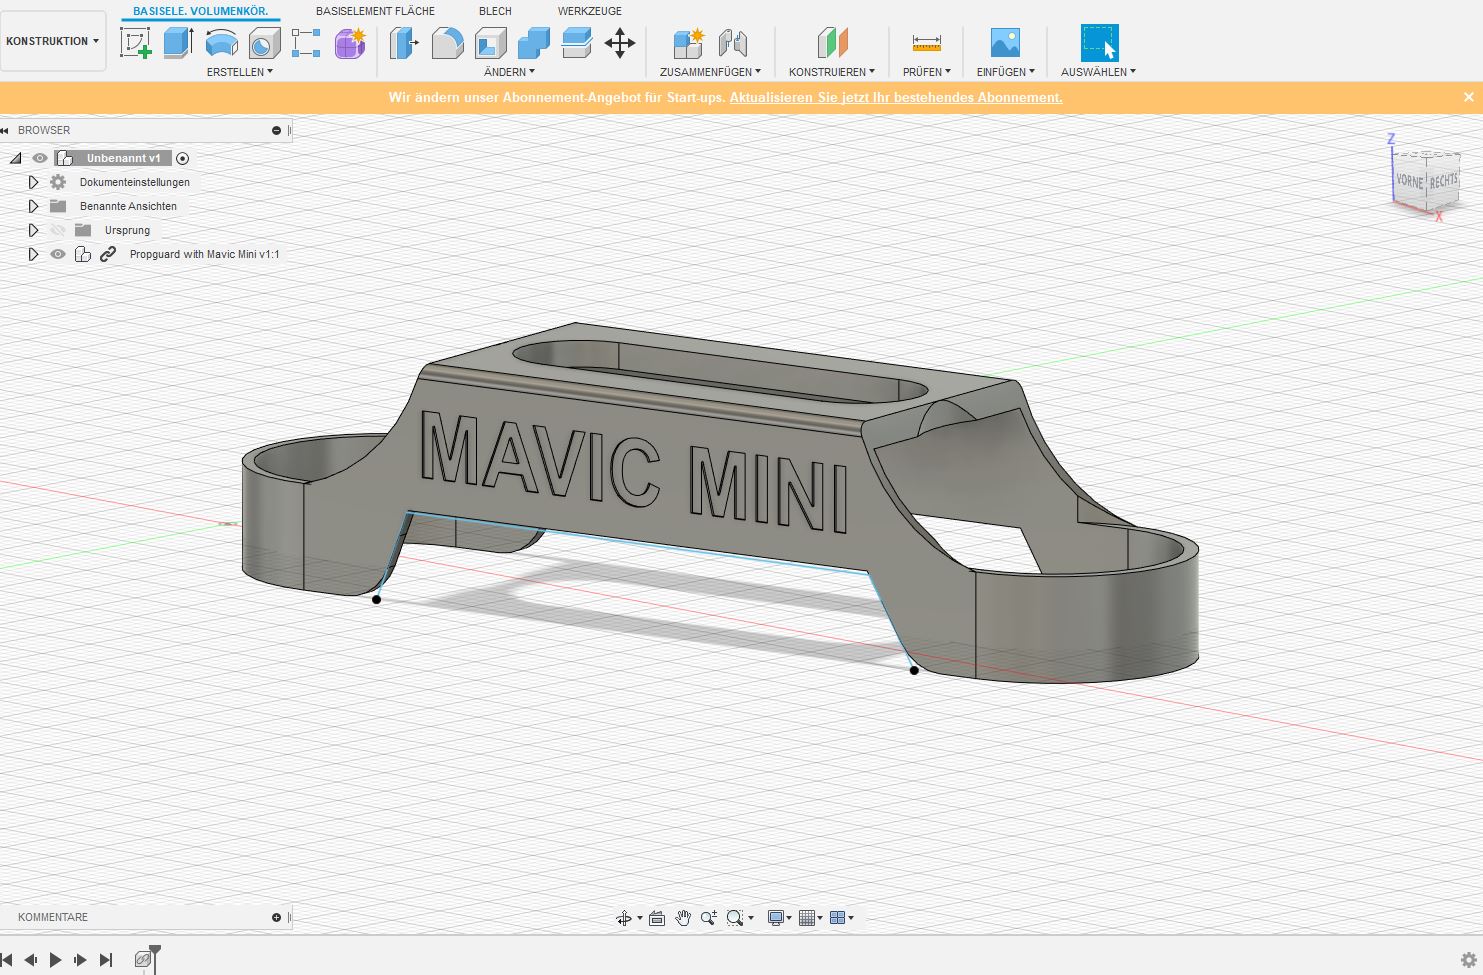Click the RECHTS face of the ViewCube
The image size is (1483, 975).
point(1443,181)
